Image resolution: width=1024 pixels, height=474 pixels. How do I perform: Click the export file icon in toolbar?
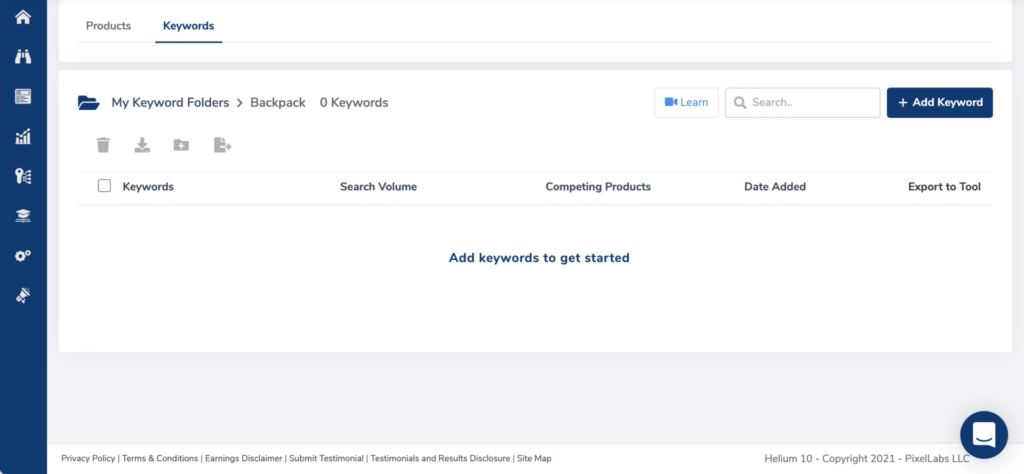click(222, 145)
